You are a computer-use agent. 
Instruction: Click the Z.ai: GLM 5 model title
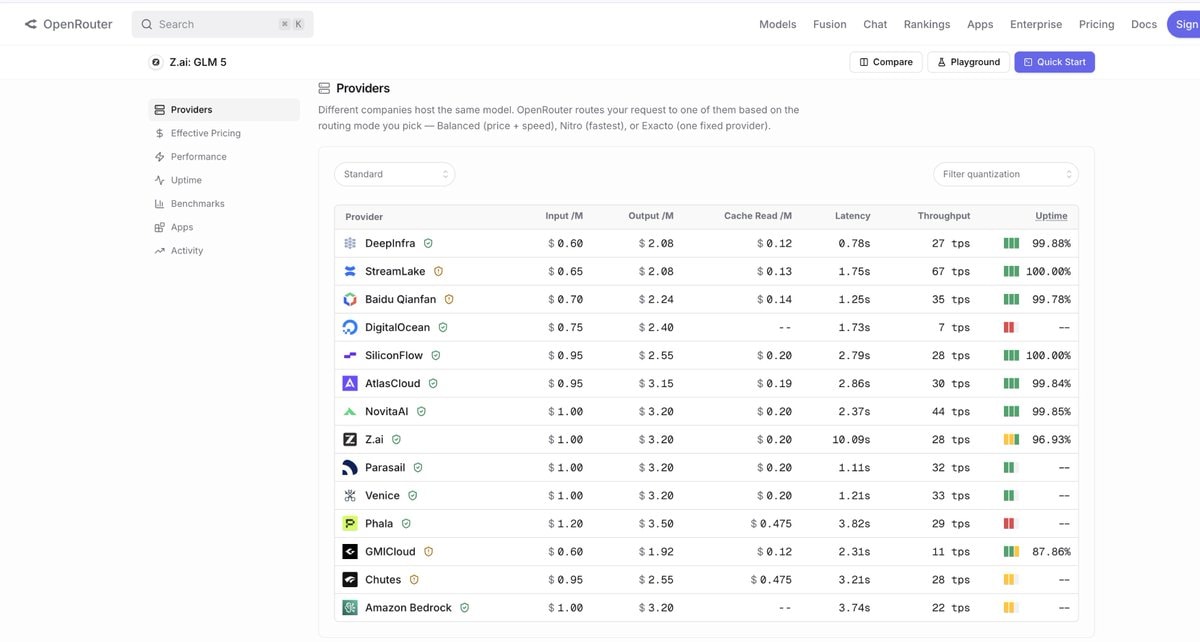pos(198,62)
